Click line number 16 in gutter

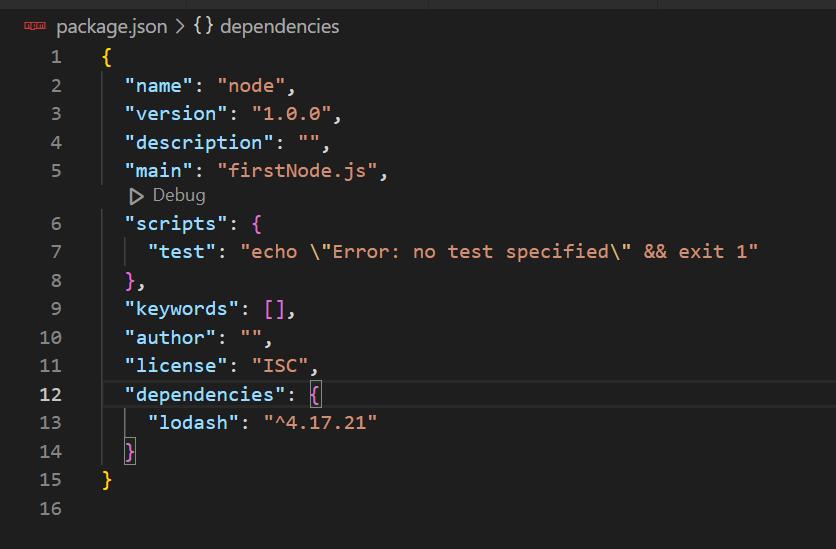coord(51,508)
